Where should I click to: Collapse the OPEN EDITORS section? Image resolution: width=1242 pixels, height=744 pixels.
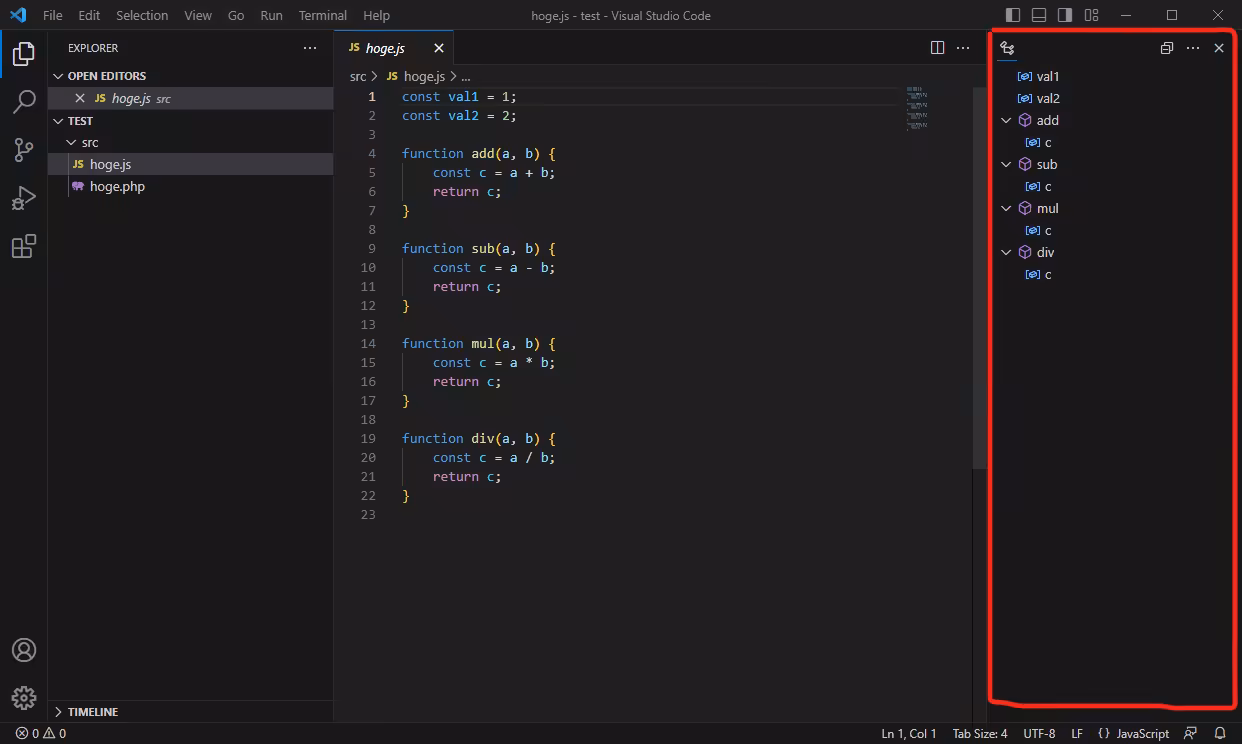[x=58, y=76]
